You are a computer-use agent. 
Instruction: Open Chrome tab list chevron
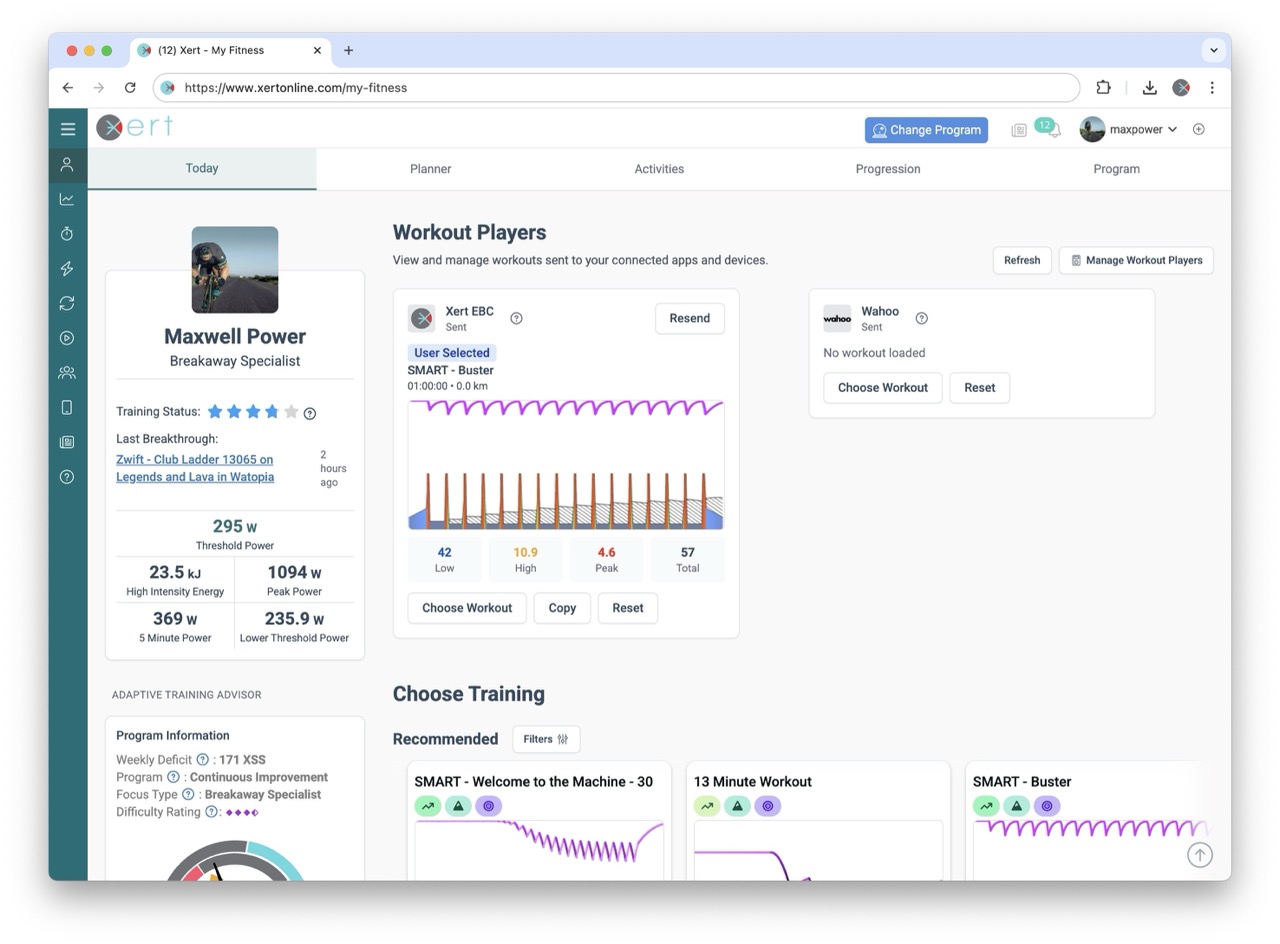pyautogui.click(x=1213, y=50)
